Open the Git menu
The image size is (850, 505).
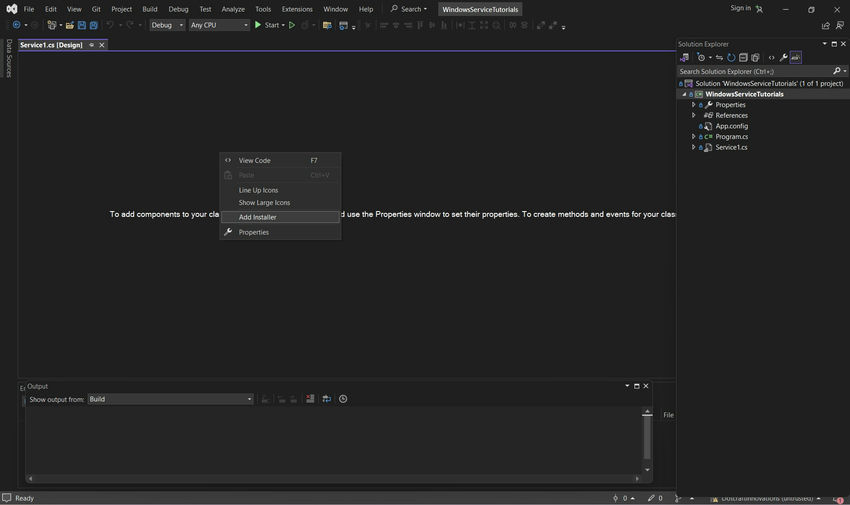pyautogui.click(x=96, y=9)
